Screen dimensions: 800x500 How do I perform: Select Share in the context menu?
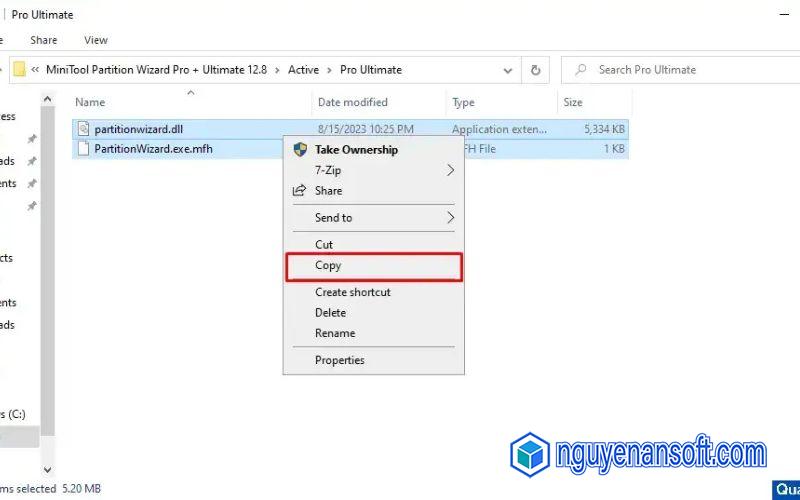point(373,190)
